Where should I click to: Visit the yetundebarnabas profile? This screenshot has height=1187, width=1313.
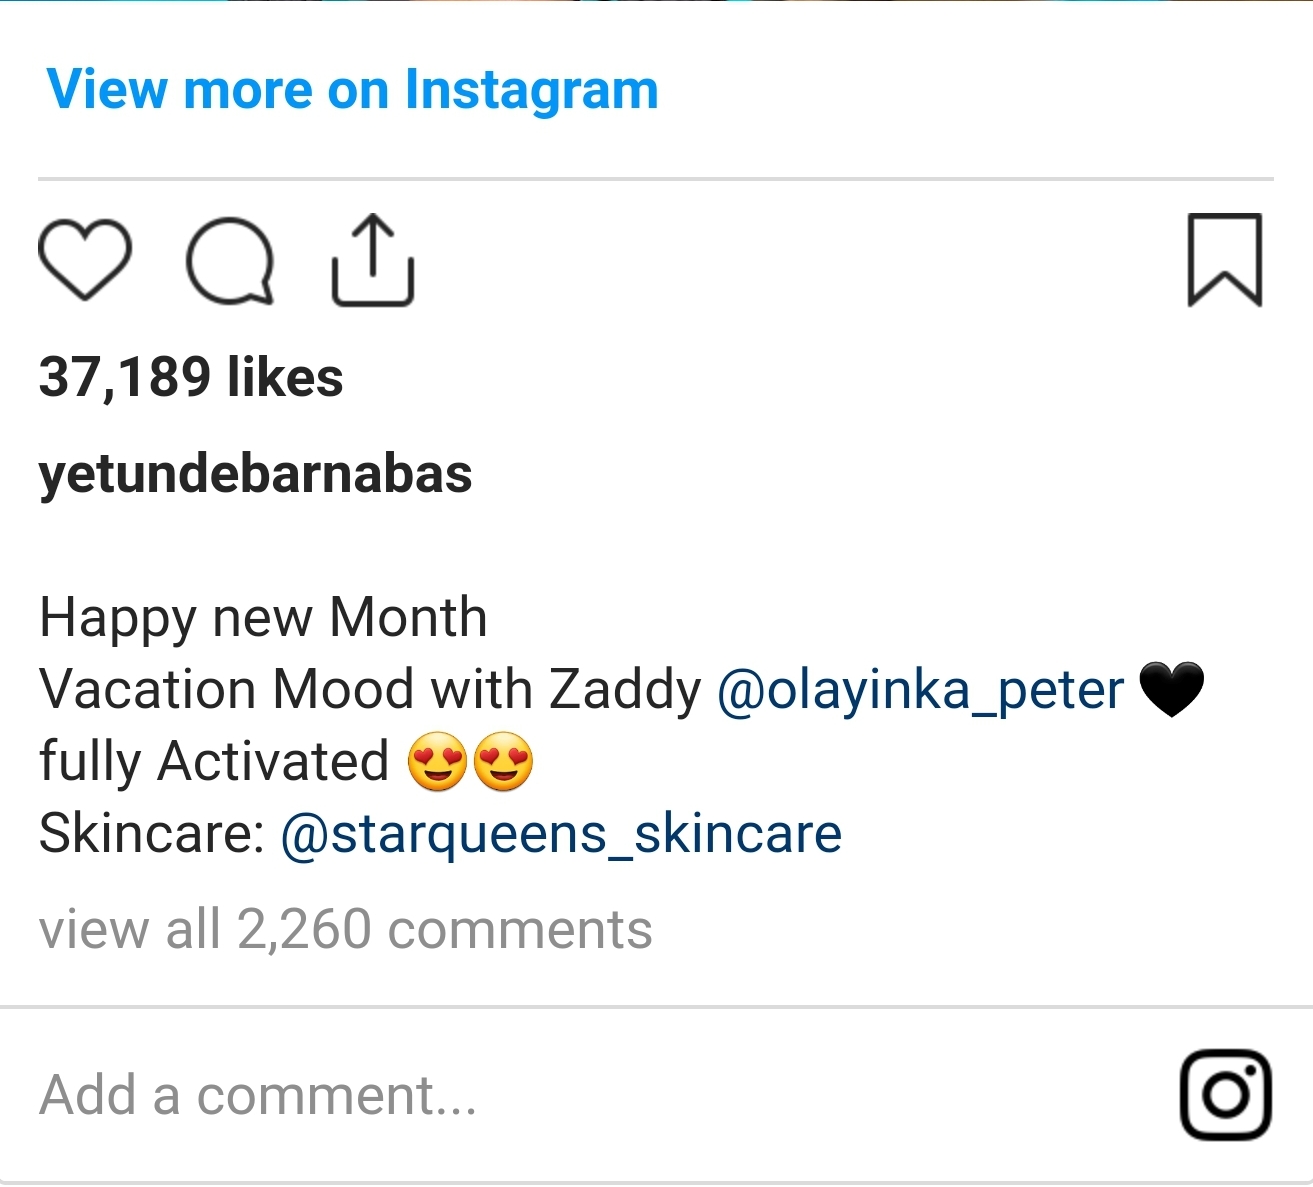[255, 473]
